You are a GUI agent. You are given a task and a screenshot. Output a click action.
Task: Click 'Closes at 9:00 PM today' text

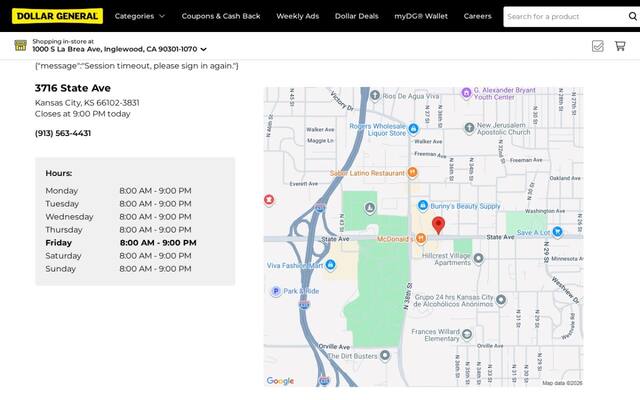pos(82,114)
